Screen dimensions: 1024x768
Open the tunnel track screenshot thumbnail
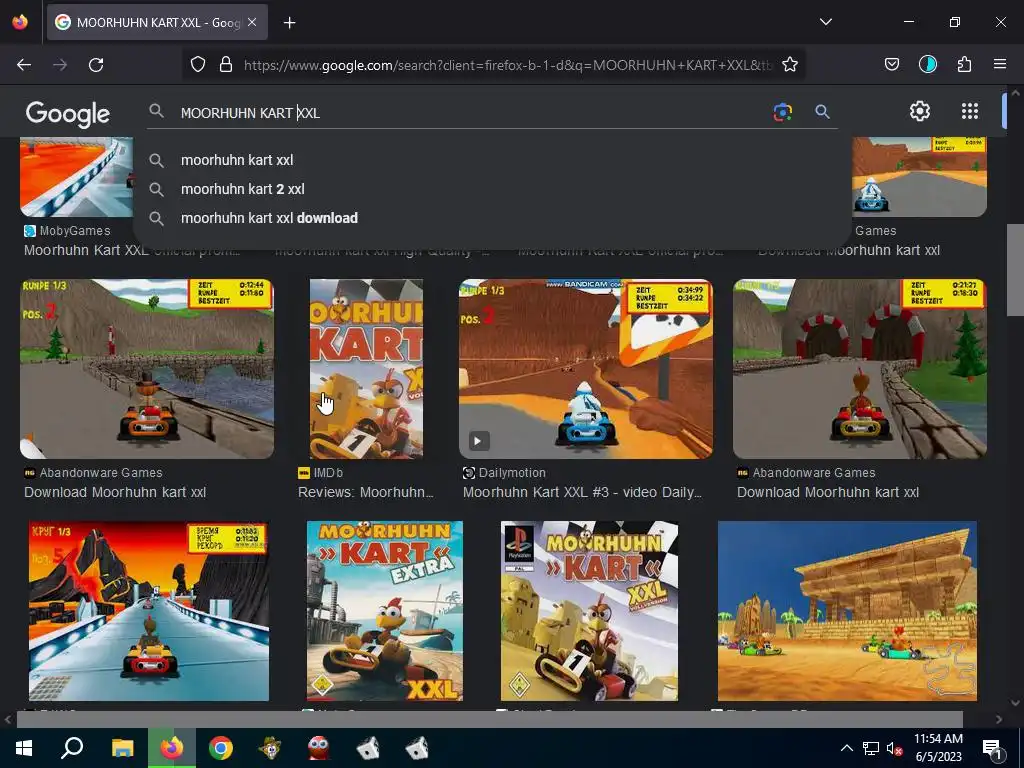point(859,369)
